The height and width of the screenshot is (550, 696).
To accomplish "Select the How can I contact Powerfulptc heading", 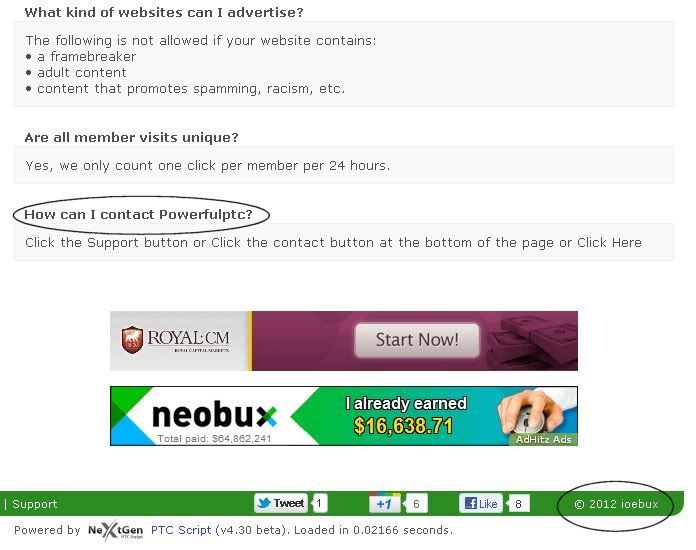I will click(x=138, y=214).
